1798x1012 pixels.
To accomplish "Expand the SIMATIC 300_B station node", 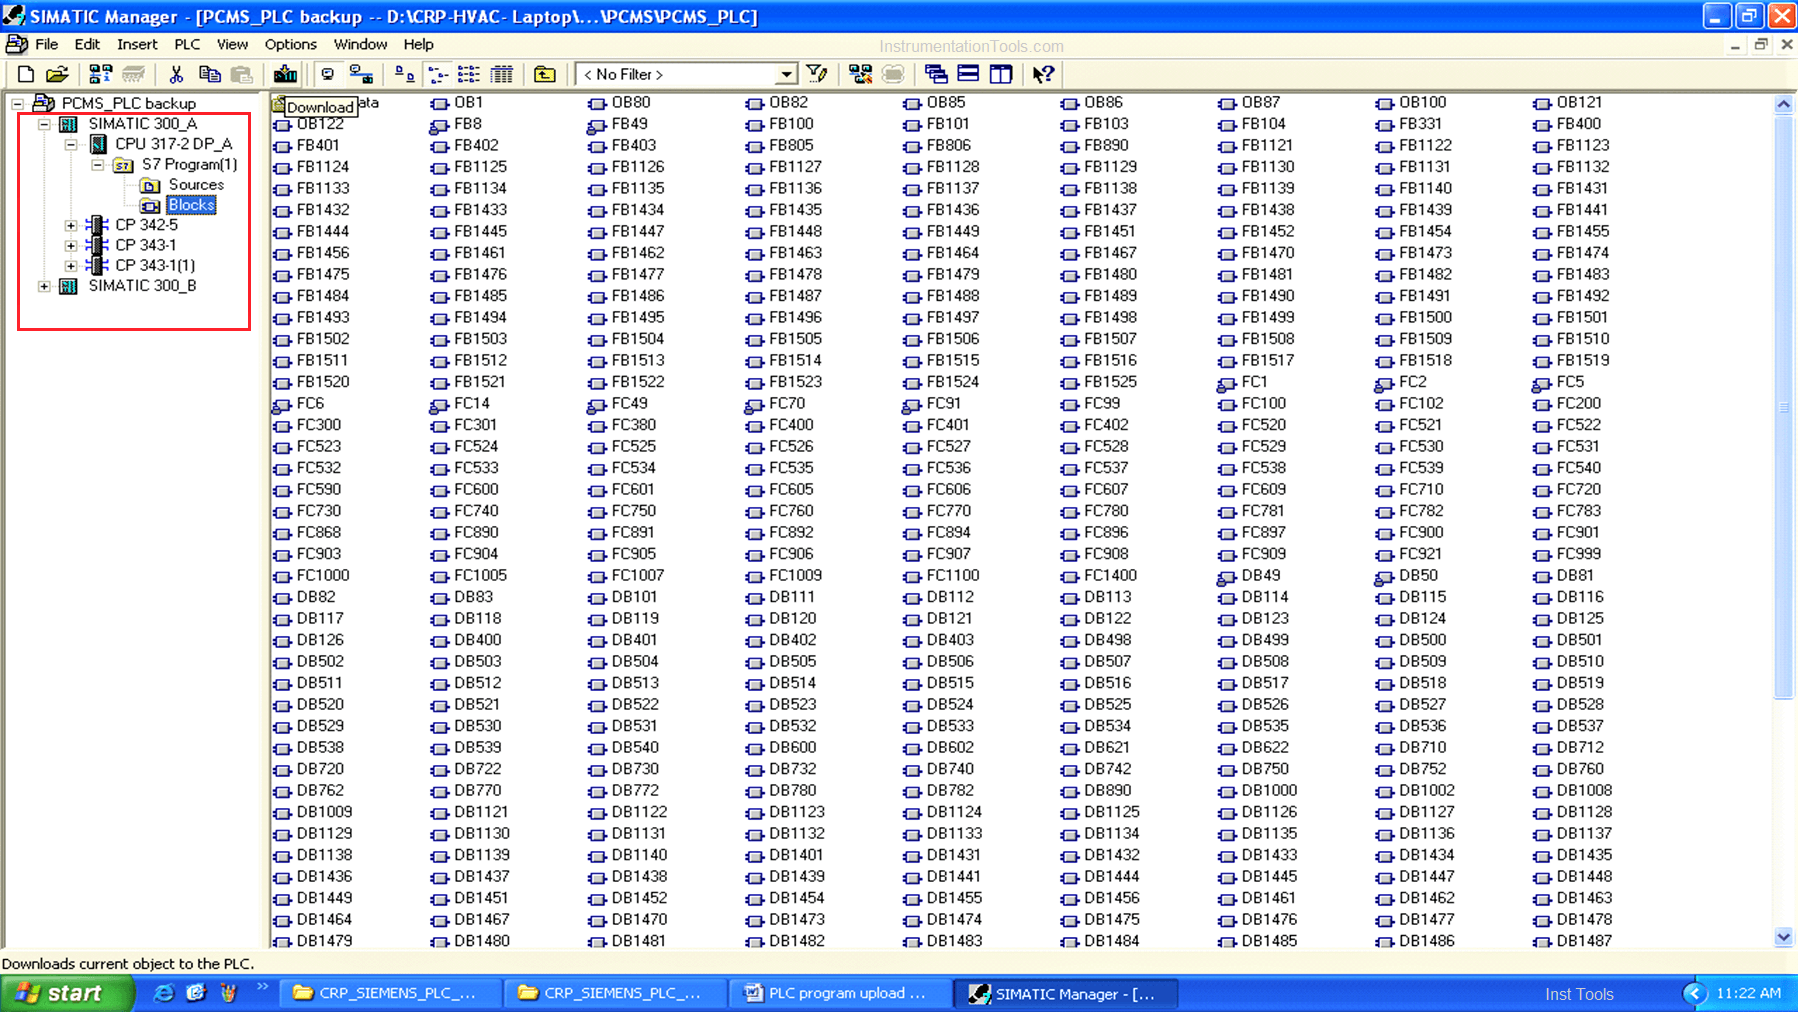I will (x=44, y=286).
